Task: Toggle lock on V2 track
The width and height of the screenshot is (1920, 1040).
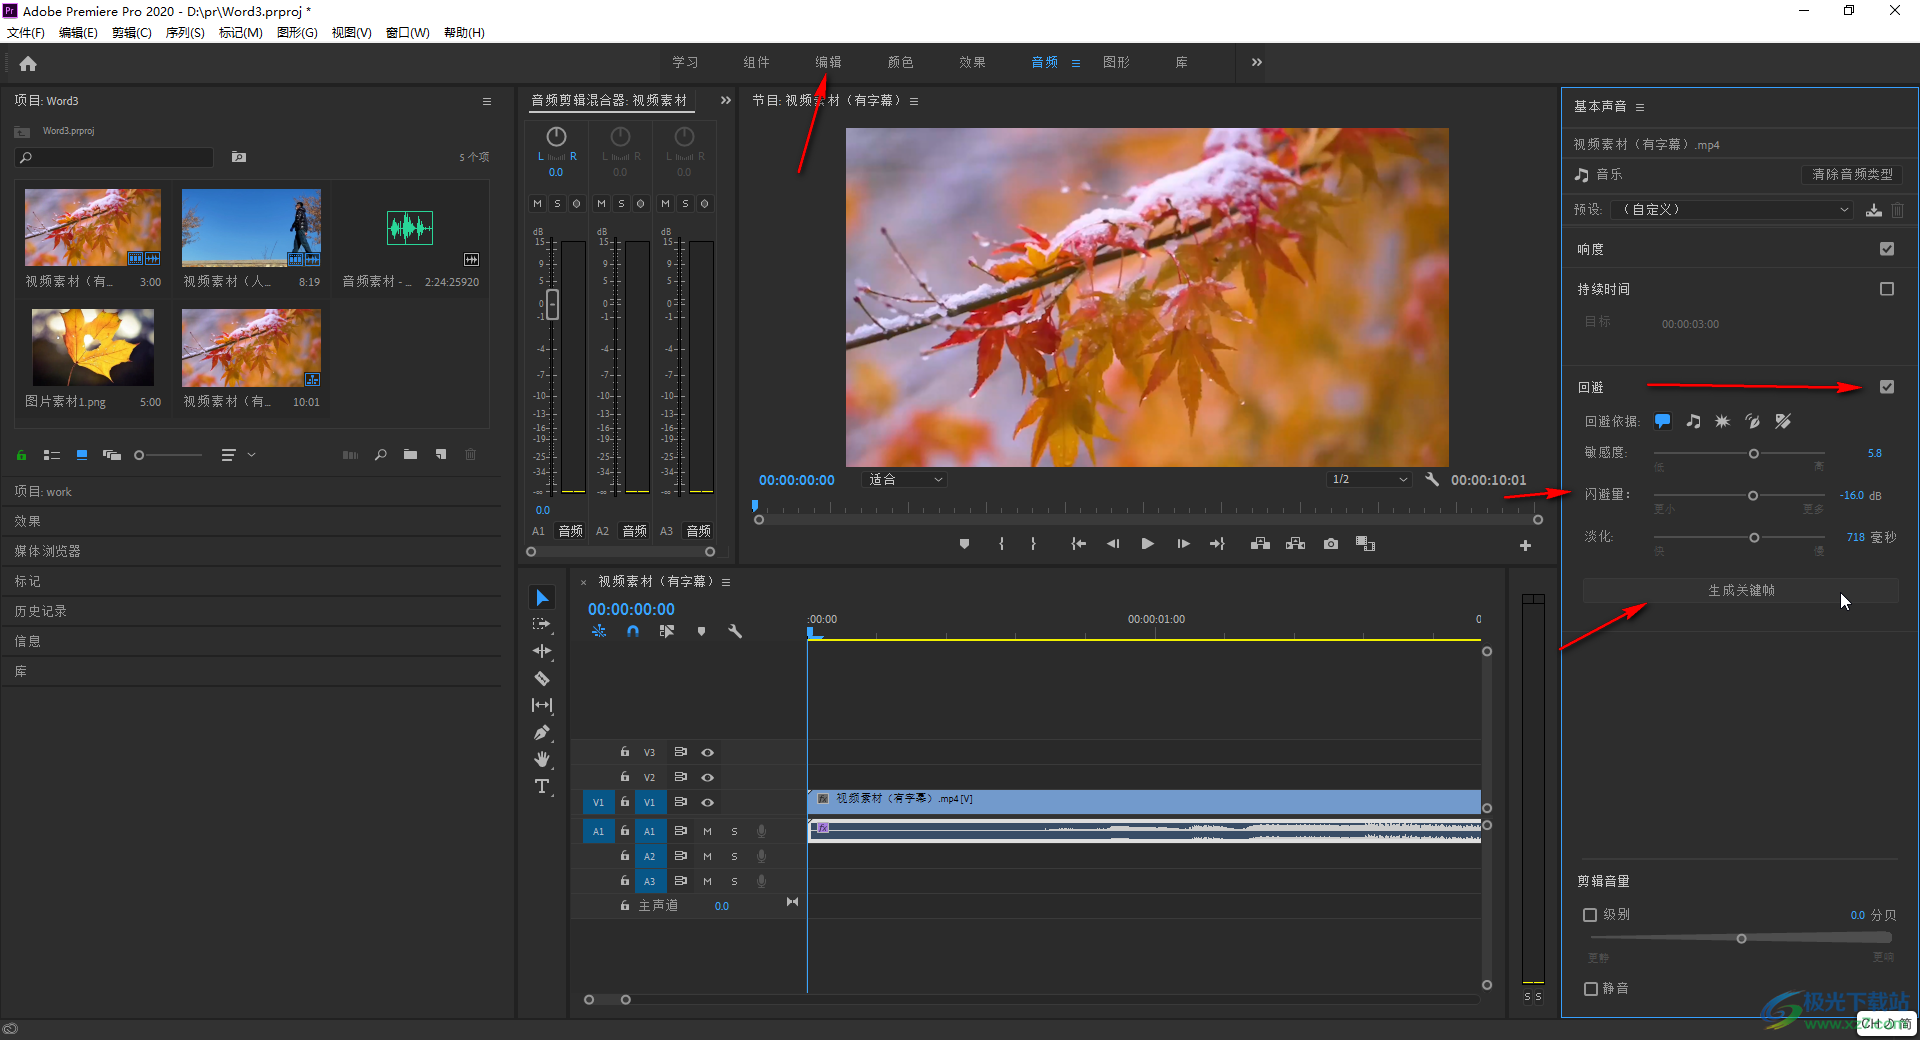Action: [625, 777]
